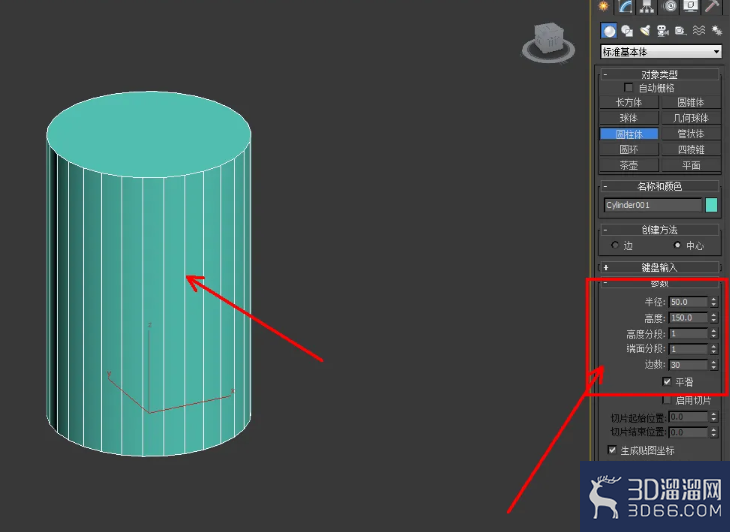Select the Geometry category sphere icon

point(609,31)
